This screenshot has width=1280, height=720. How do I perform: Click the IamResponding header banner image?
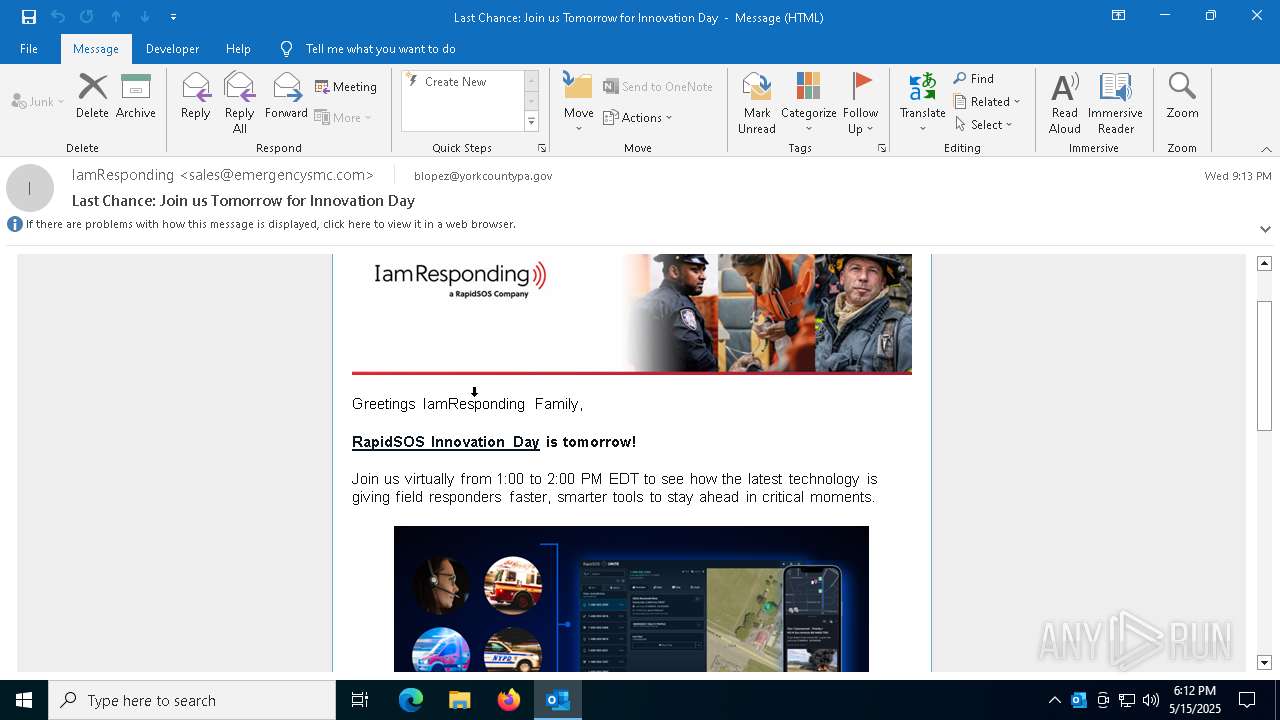point(632,313)
